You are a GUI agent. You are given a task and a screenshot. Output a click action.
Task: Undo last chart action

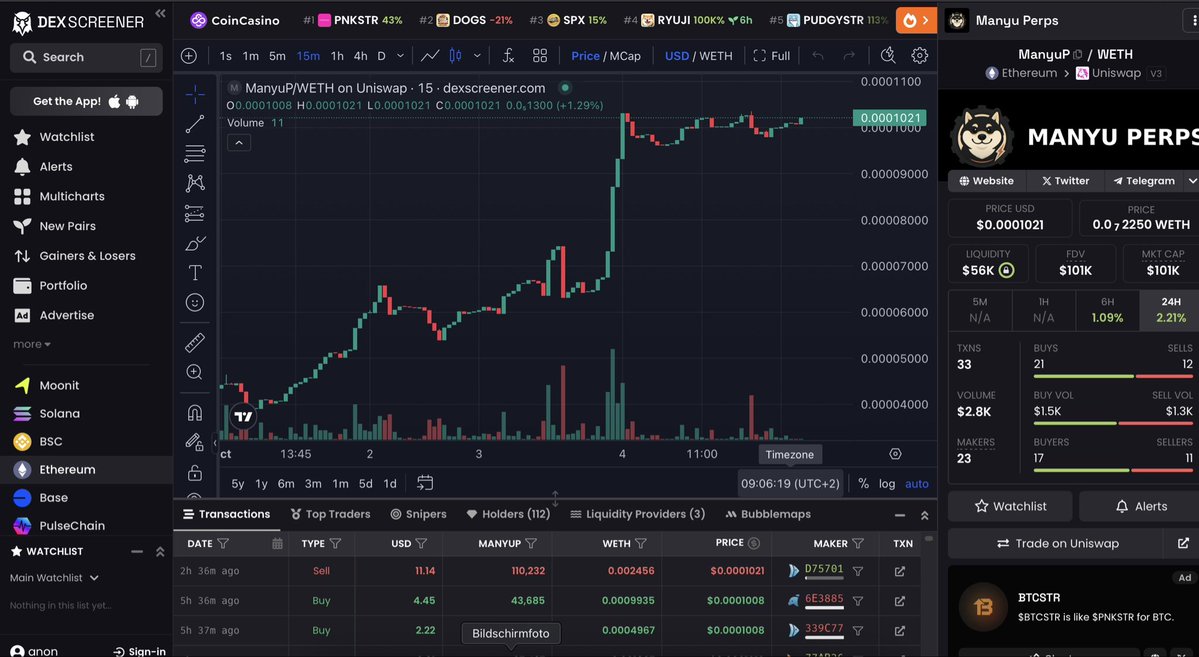(x=818, y=56)
